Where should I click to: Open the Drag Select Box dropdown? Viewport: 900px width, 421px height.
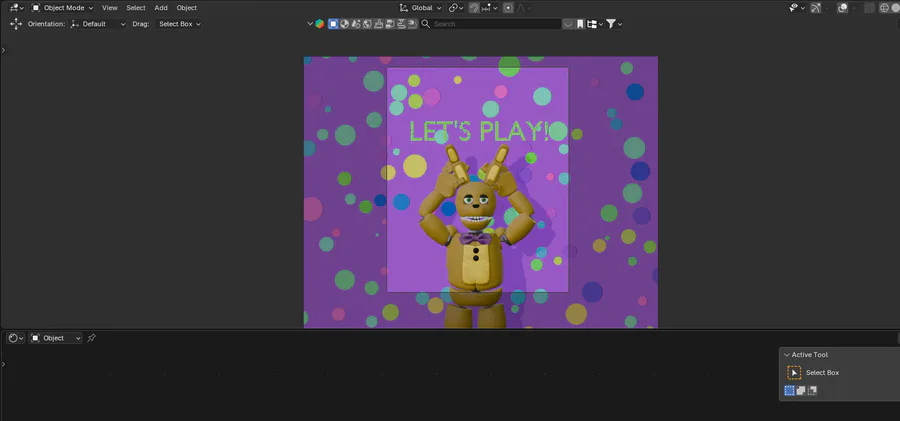tap(179, 24)
